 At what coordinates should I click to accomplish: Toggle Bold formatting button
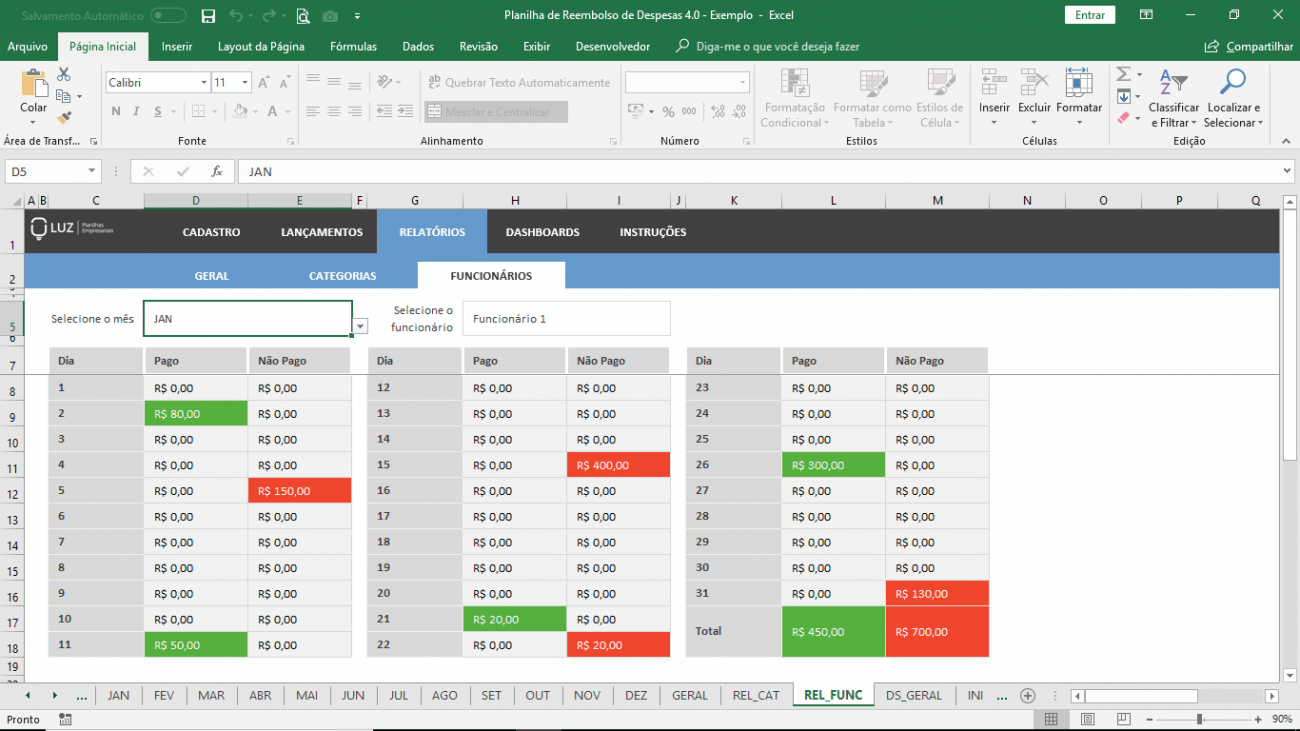115,112
